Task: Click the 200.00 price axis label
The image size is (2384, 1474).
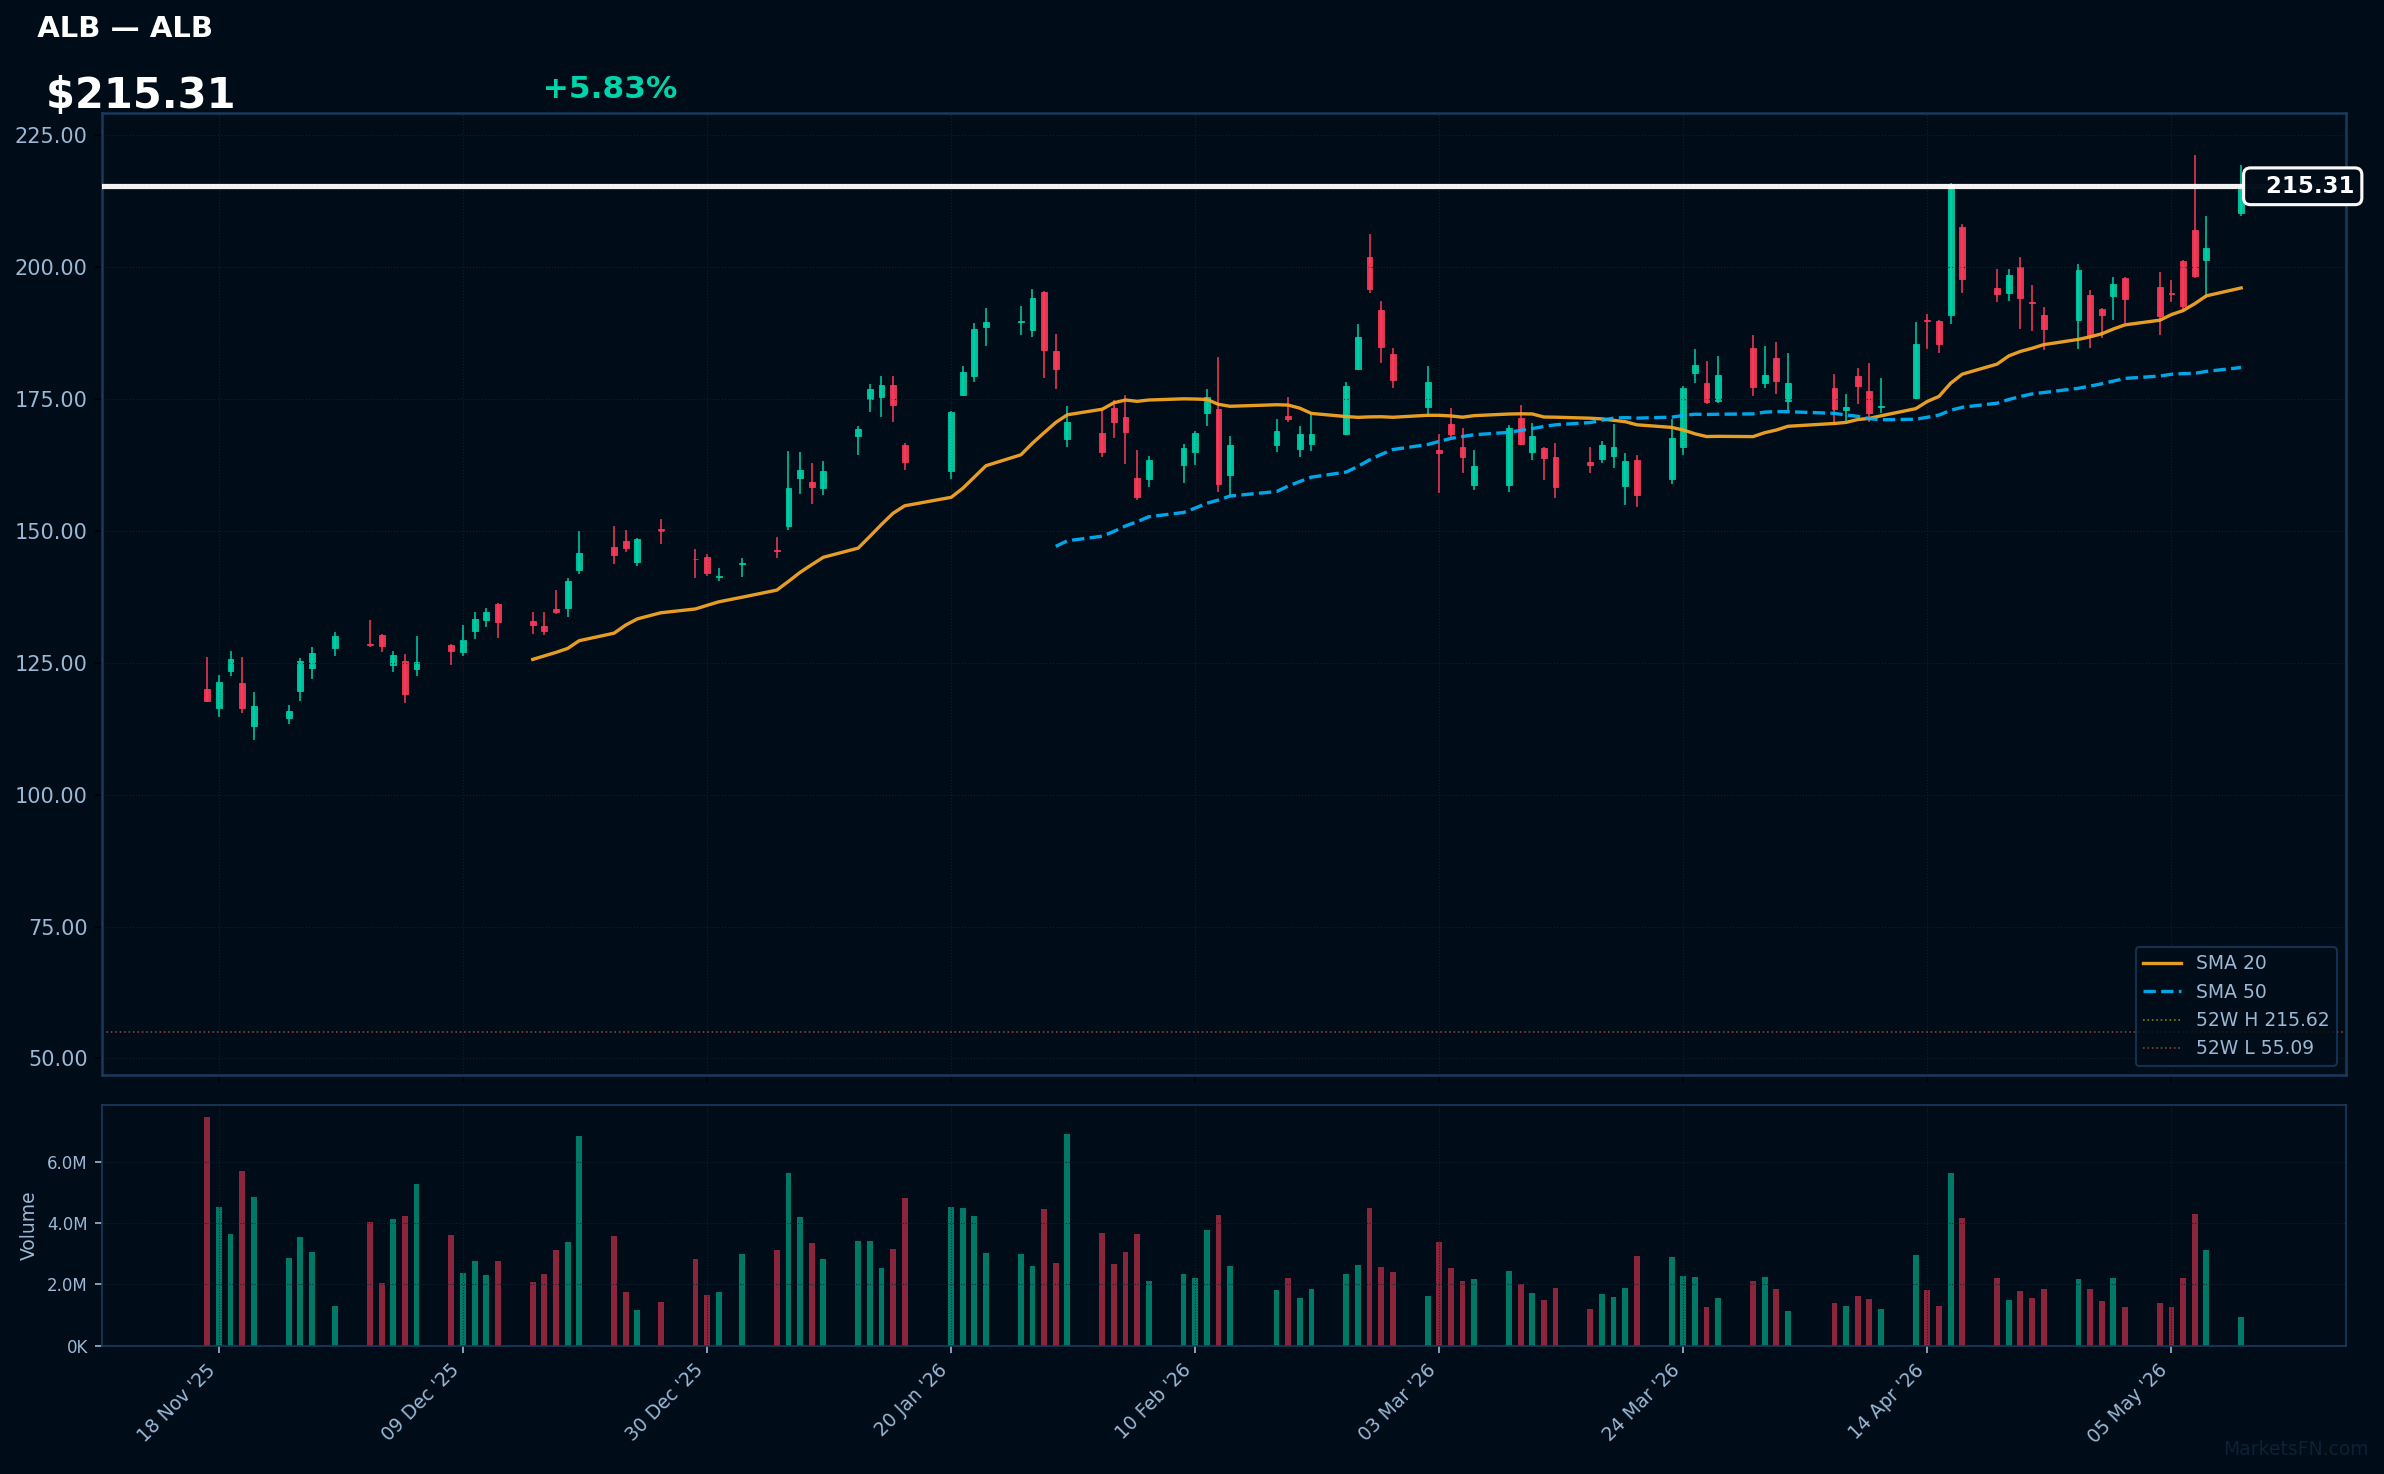Action: tap(51, 268)
